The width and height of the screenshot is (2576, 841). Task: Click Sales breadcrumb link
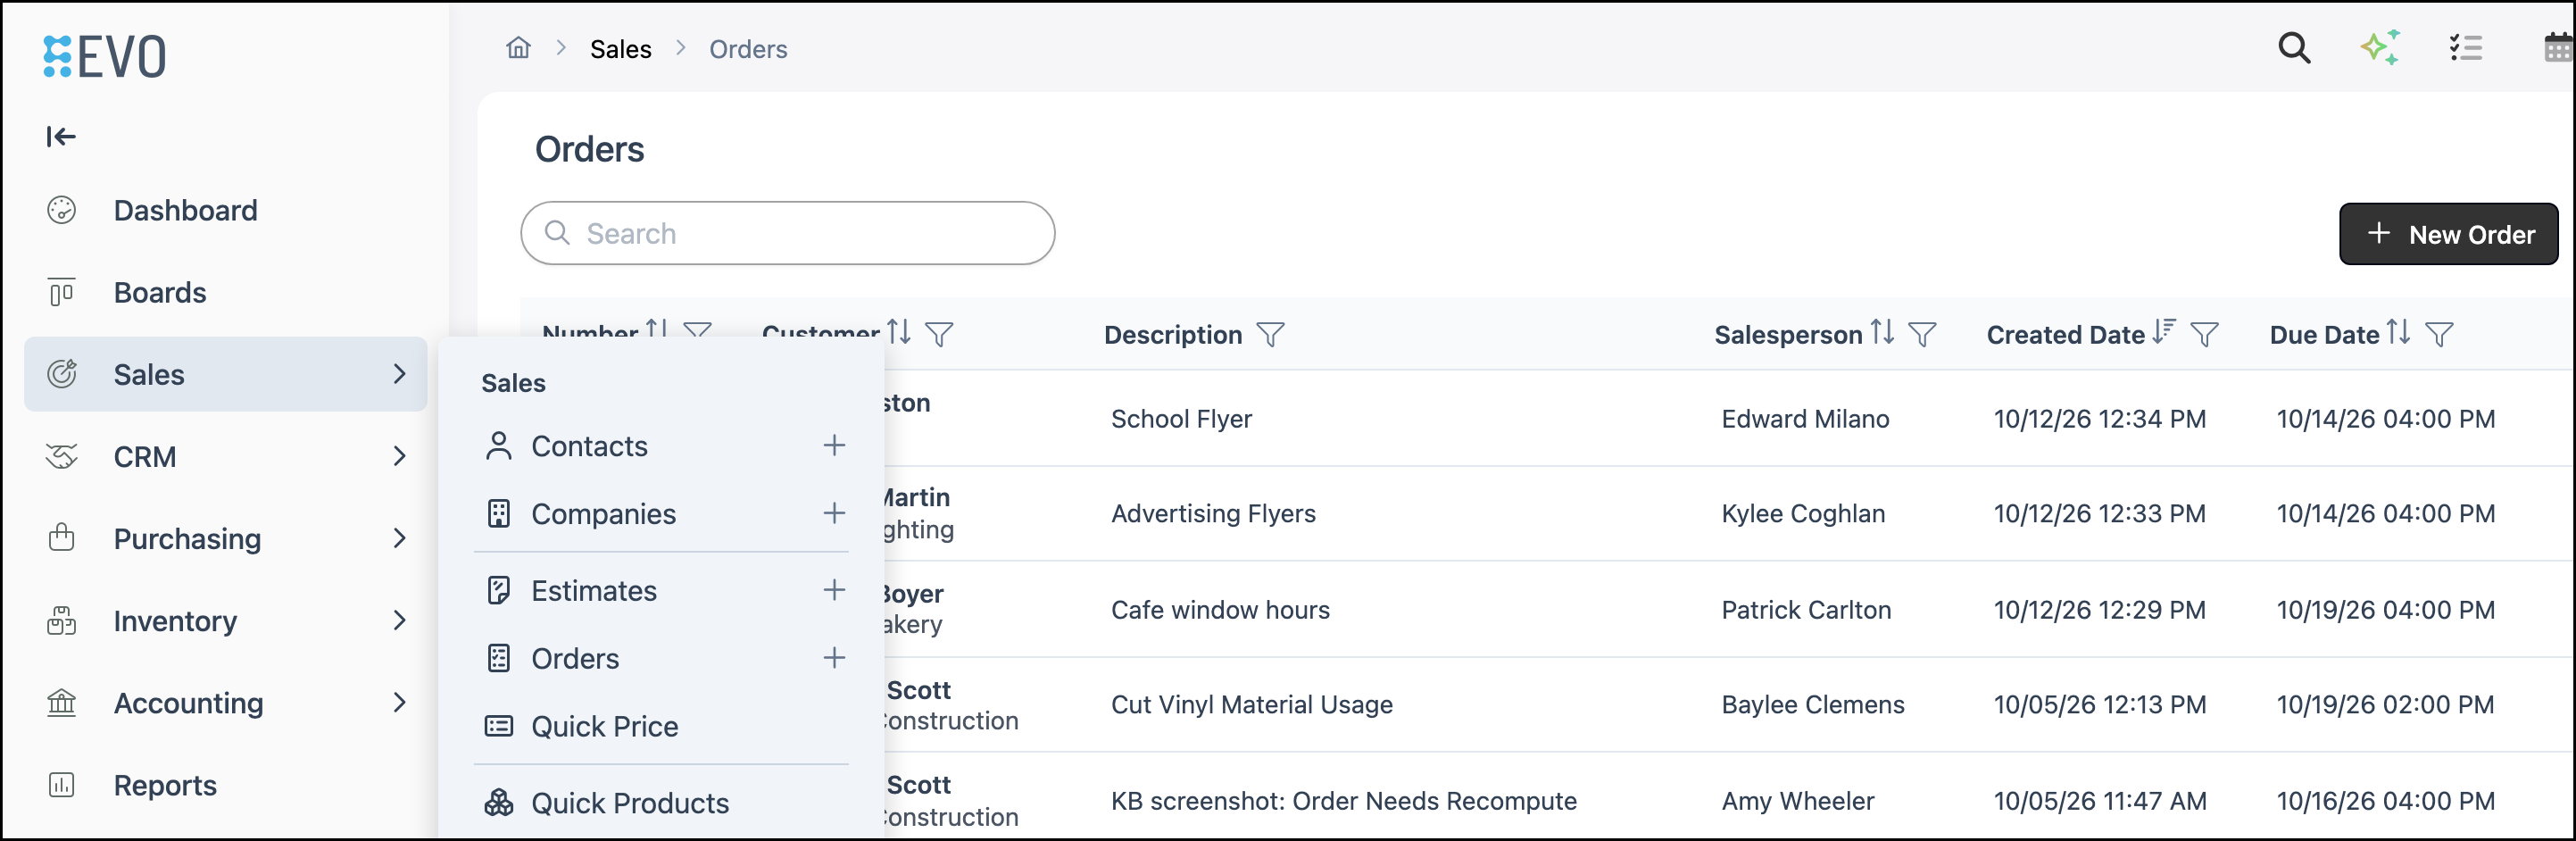620,49
